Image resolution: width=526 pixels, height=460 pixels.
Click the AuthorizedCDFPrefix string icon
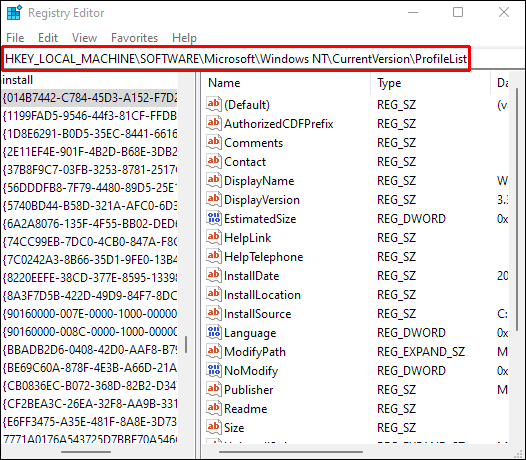coord(214,123)
